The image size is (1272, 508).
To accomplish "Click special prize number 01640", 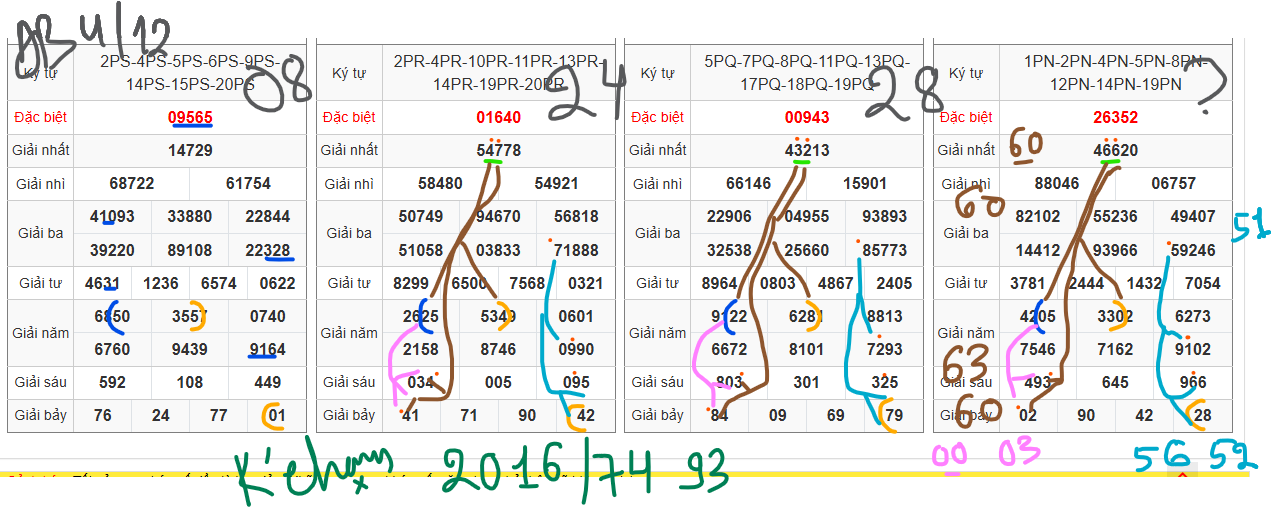I will click(x=498, y=117).
